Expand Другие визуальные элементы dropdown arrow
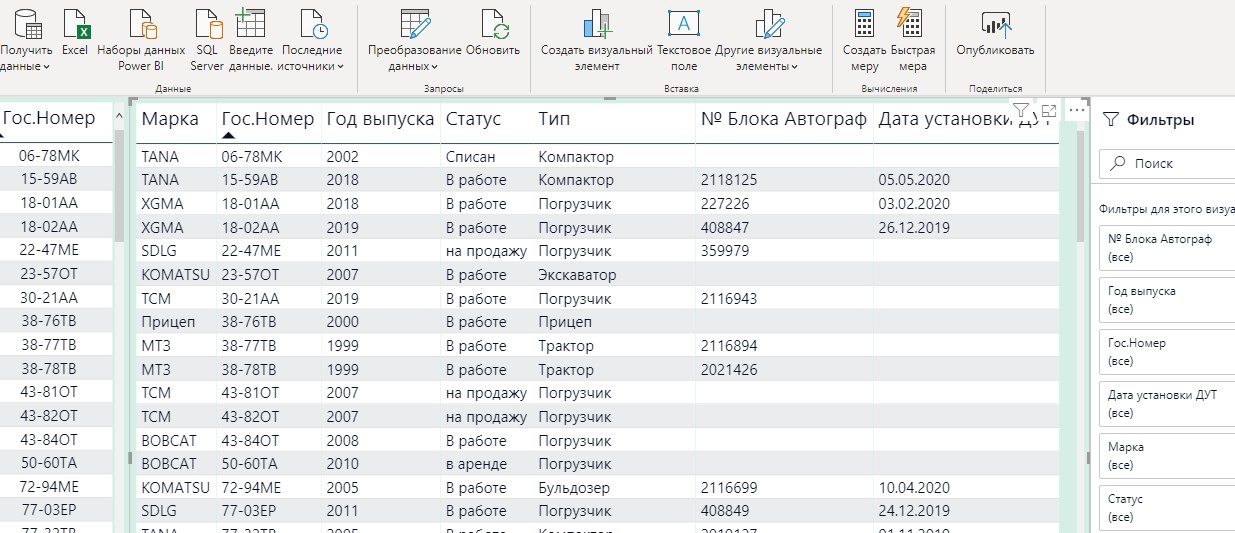Image resolution: width=1235 pixels, height=533 pixels. (795, 67)
